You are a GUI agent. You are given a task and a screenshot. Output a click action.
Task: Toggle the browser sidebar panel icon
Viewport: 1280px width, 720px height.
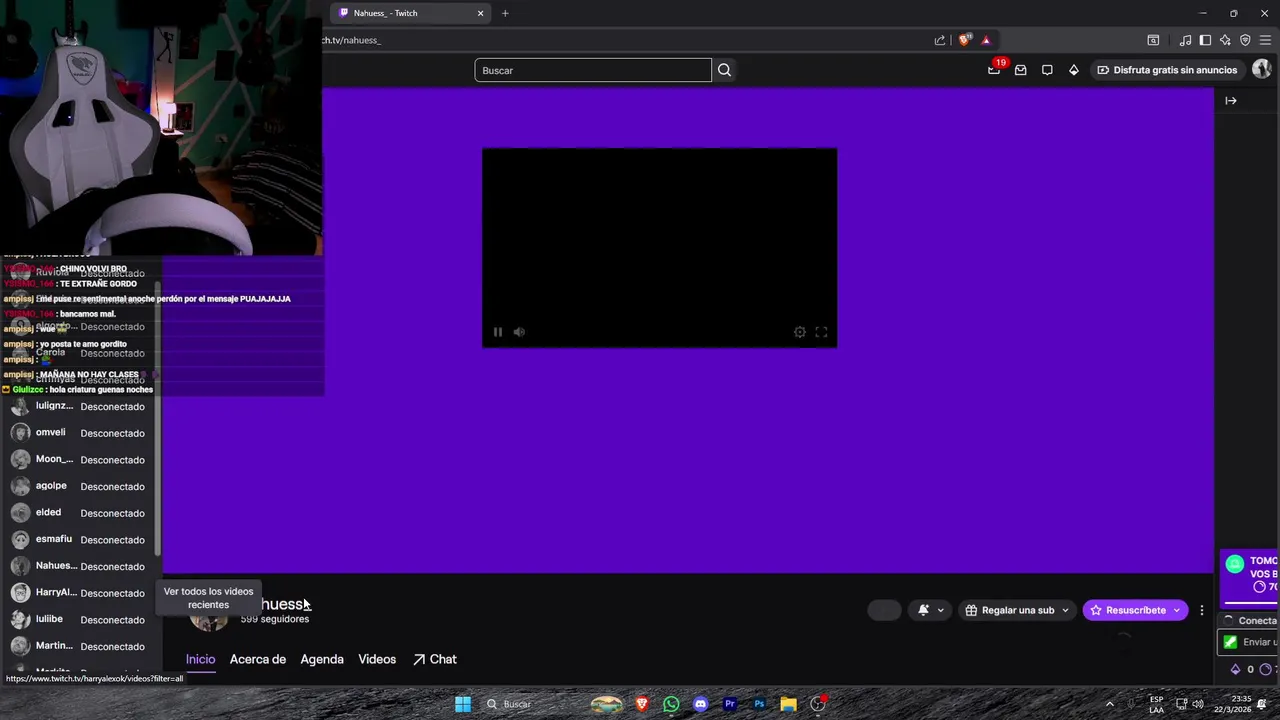(1205, 40)
